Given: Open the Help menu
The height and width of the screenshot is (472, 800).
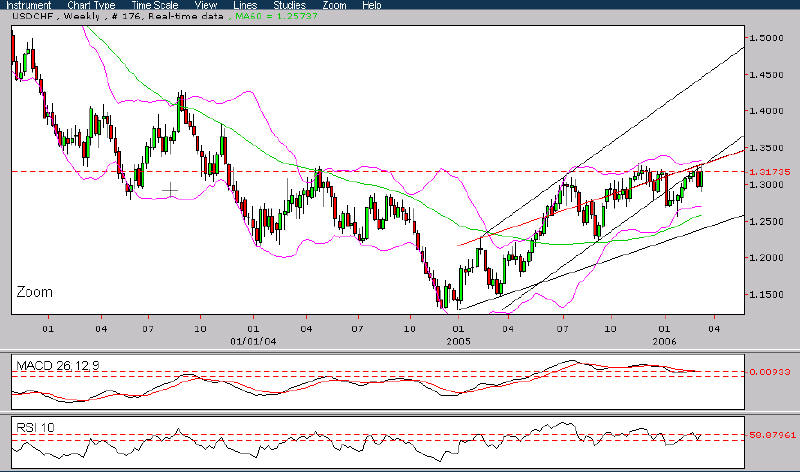Looking at the screenshot, I should tap(371, 5).
